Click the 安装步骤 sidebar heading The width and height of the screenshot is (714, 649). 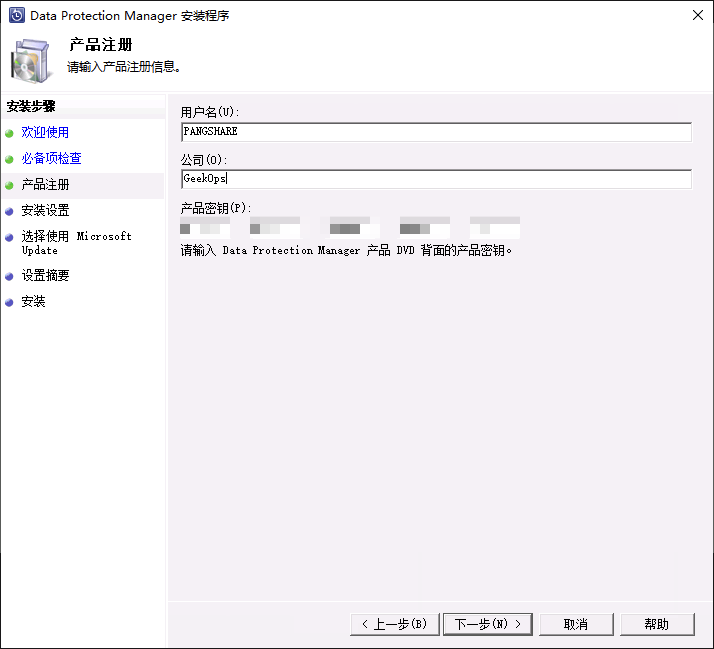[x=31, y=107]
